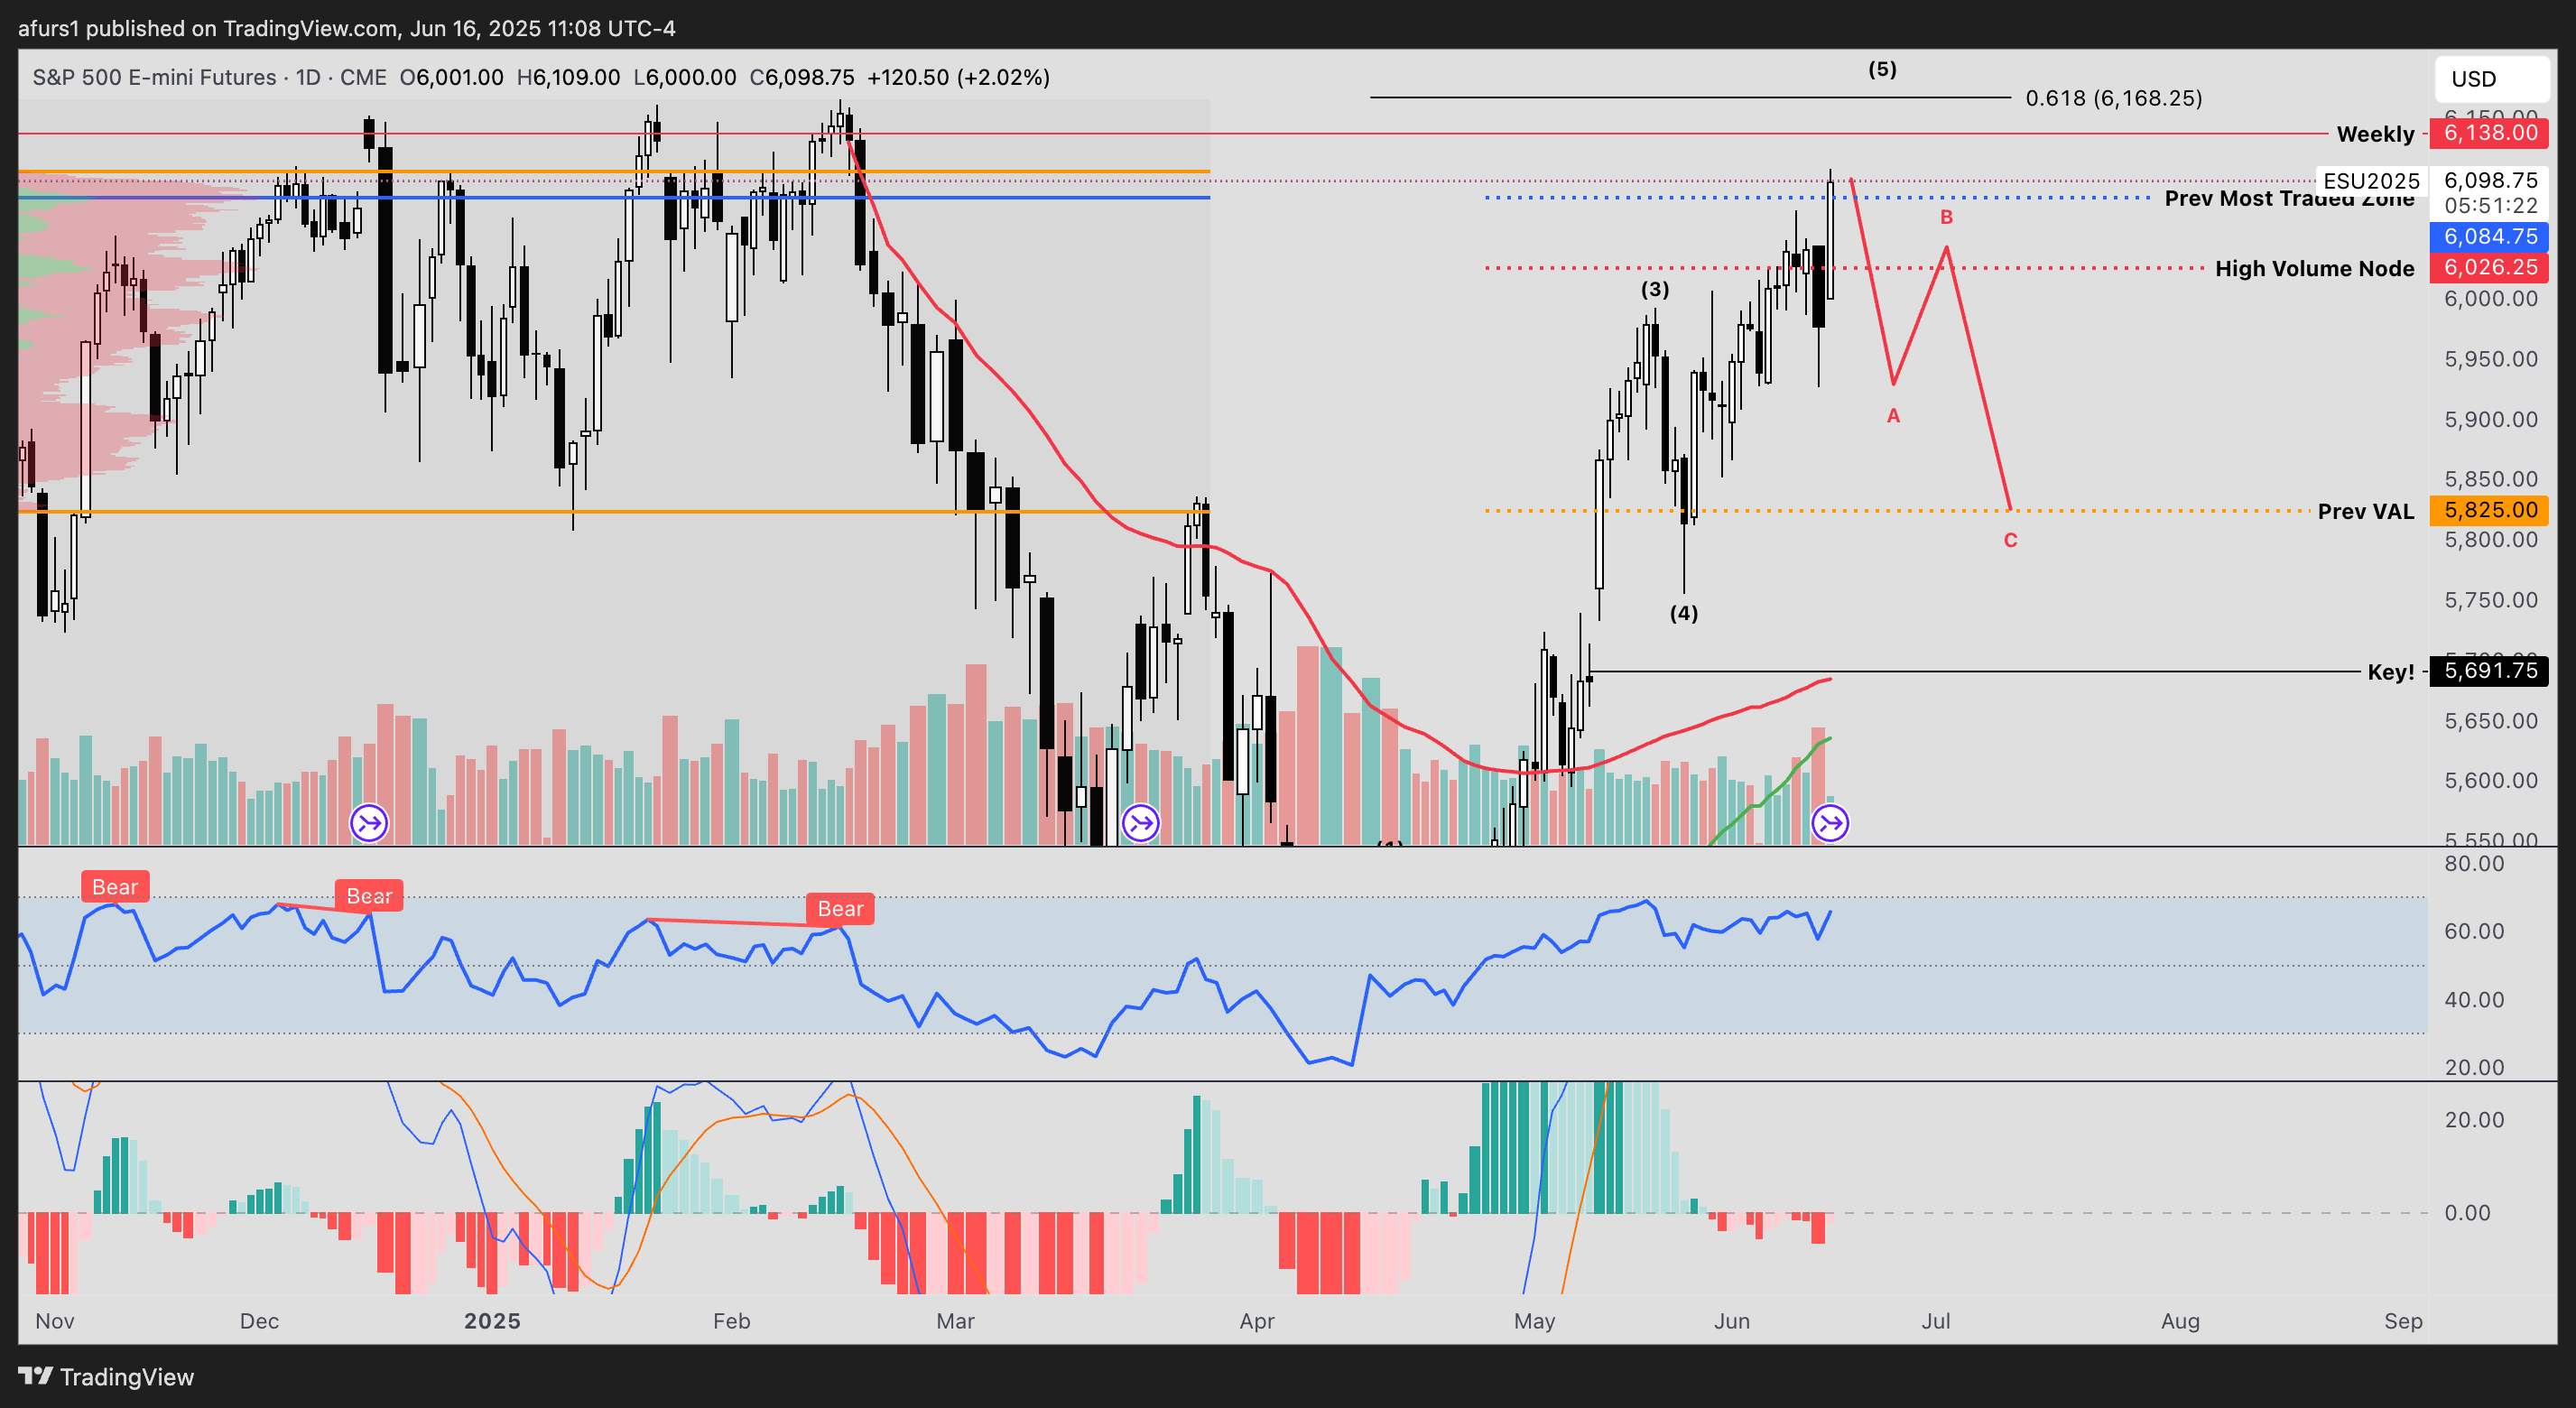The image size is (2576, 1408).
Task: Select the red 'B' projection label
Action: click(x=1946, y=217)
